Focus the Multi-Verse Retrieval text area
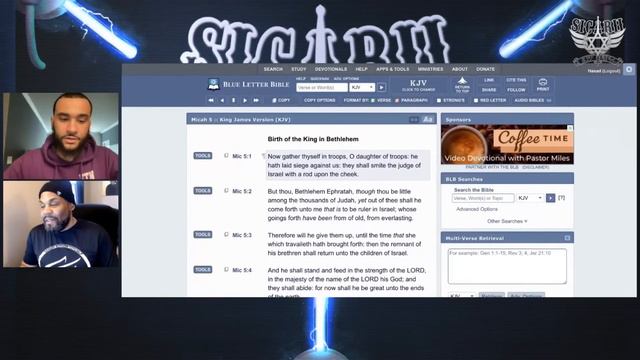The width and height of the screenshot is (640, 360). (507, 266)
